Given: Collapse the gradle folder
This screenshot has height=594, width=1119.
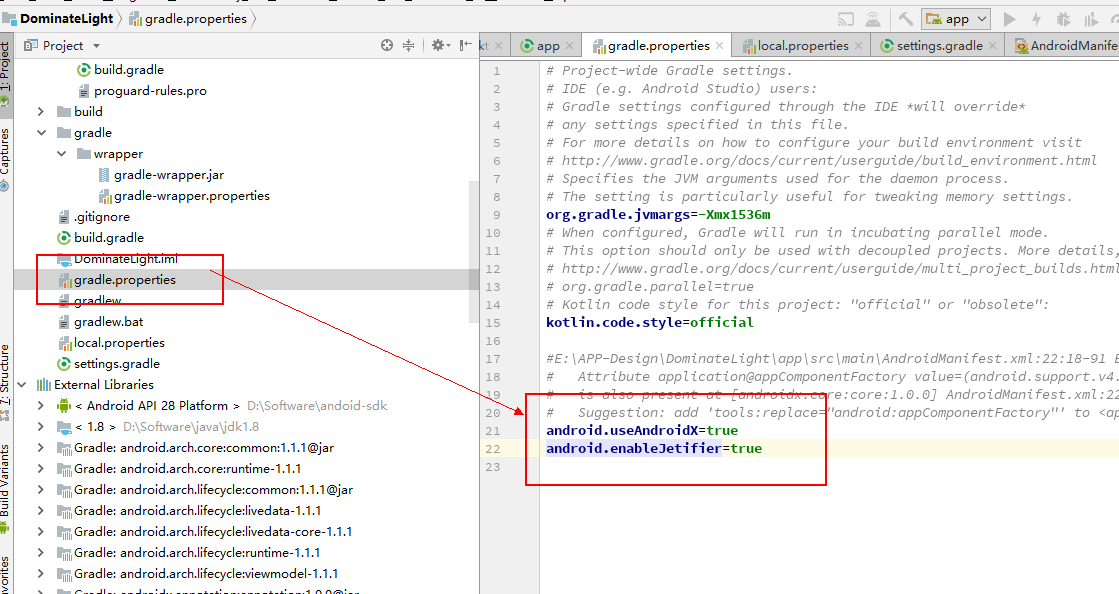Looking at the screenshot, I should click(41, 133).
